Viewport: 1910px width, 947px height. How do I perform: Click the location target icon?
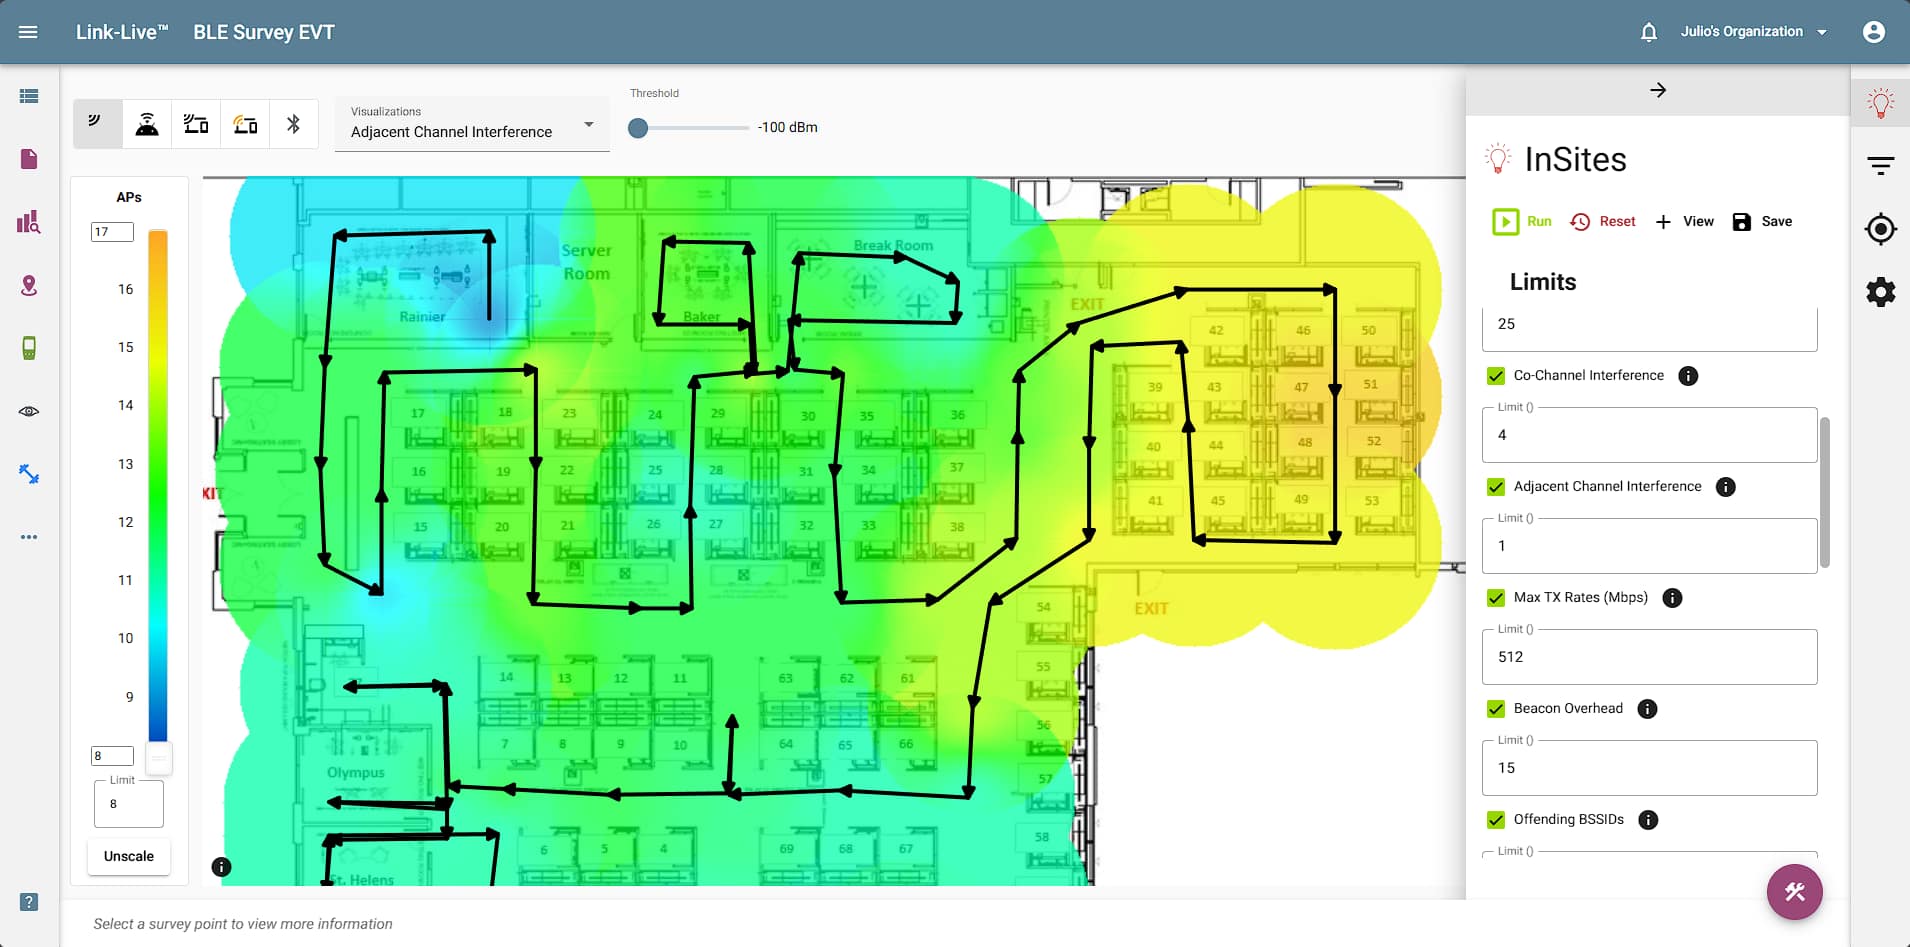(1880, 229)
